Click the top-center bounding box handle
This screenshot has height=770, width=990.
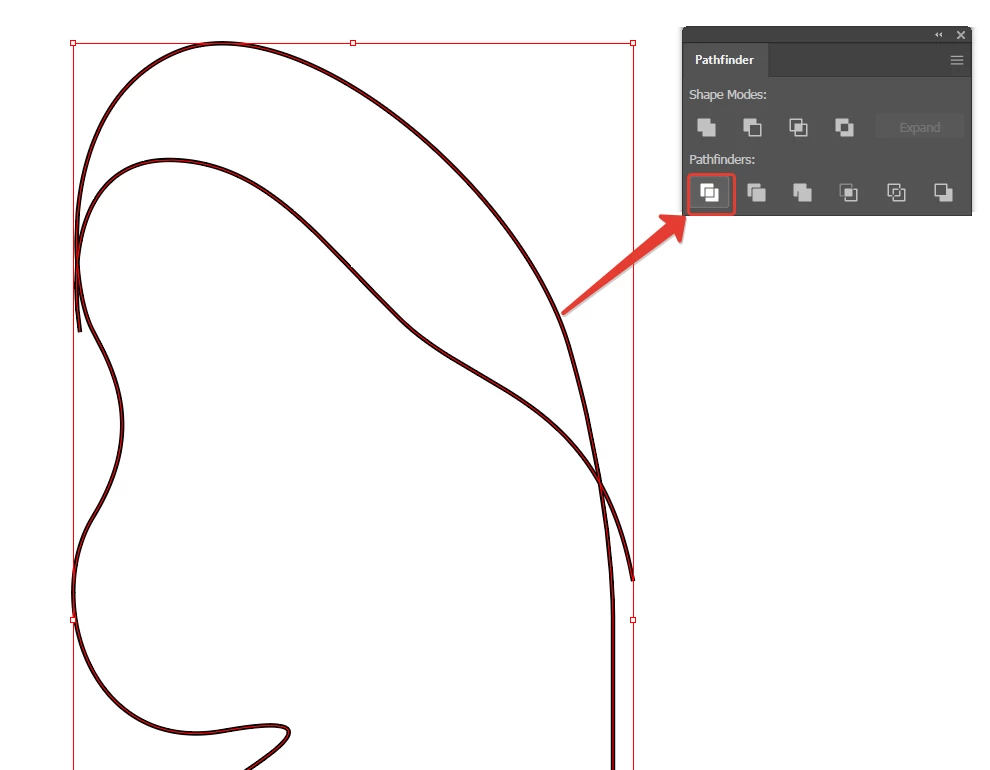pyautogui.click(x=353, y=43)
